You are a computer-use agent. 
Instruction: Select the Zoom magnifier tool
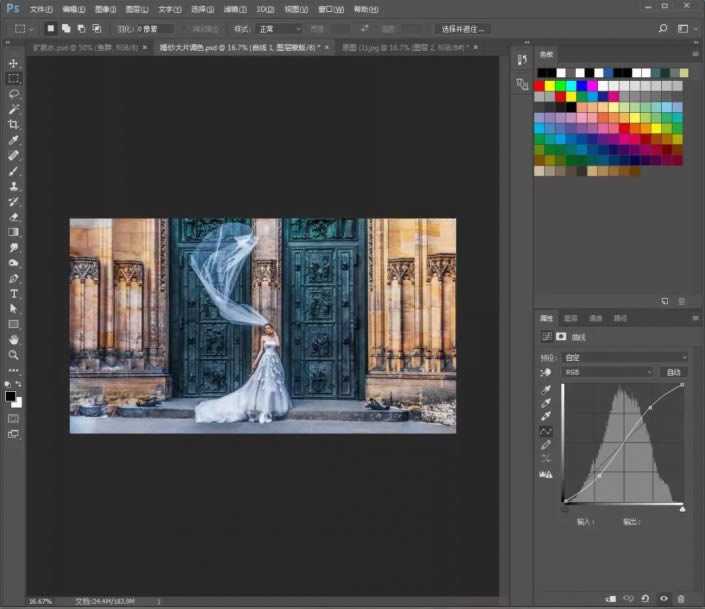click(x=14, y=355)
